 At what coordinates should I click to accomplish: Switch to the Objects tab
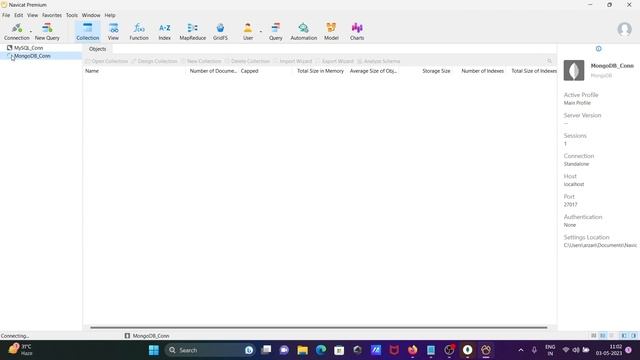pyautogui.click(x=98, y=49)
